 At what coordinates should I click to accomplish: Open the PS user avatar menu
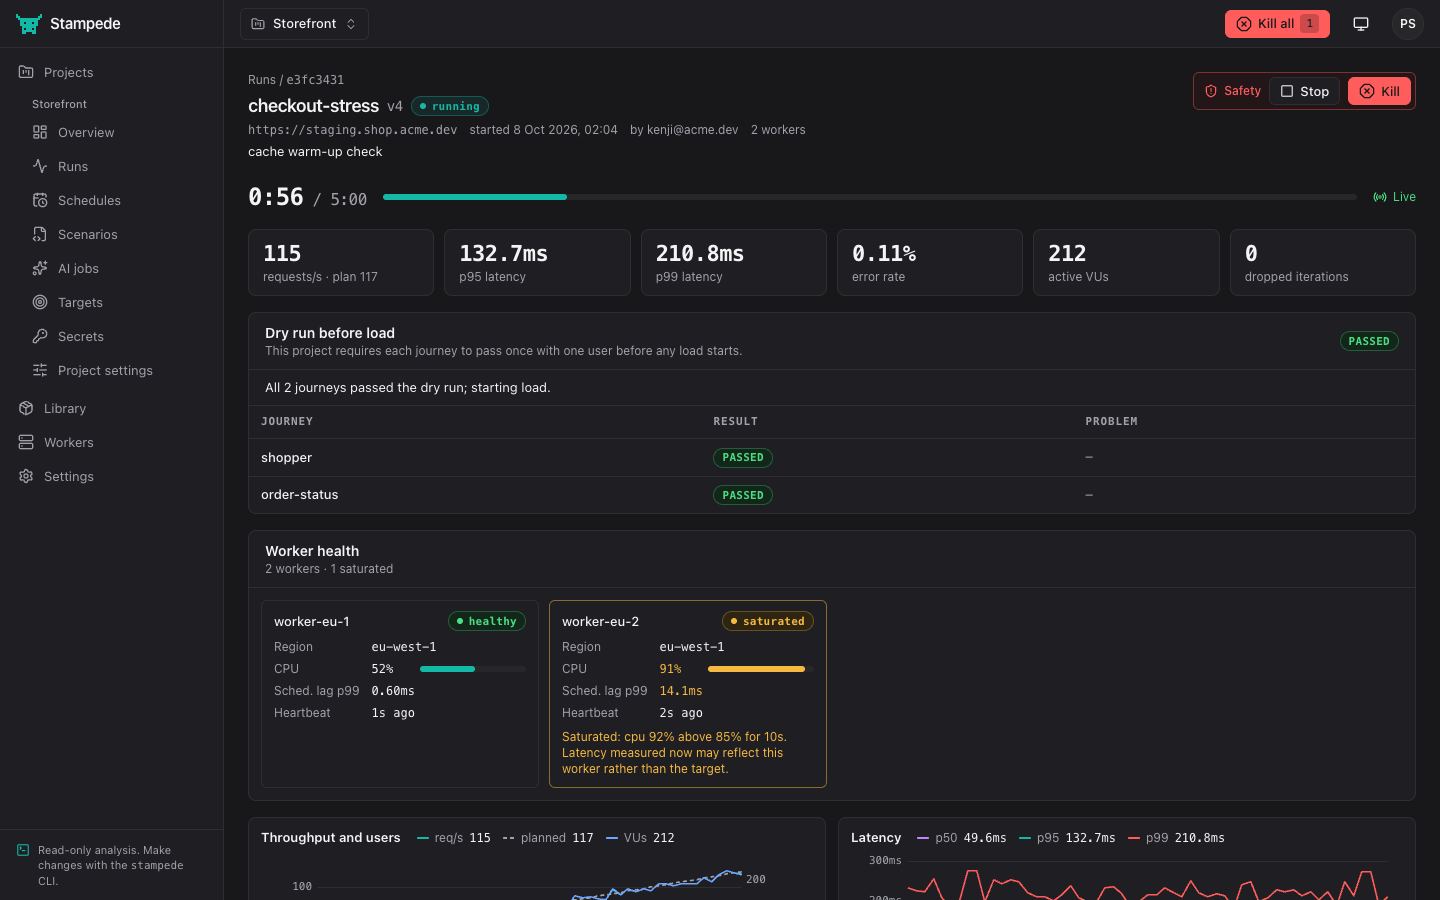1408,24
